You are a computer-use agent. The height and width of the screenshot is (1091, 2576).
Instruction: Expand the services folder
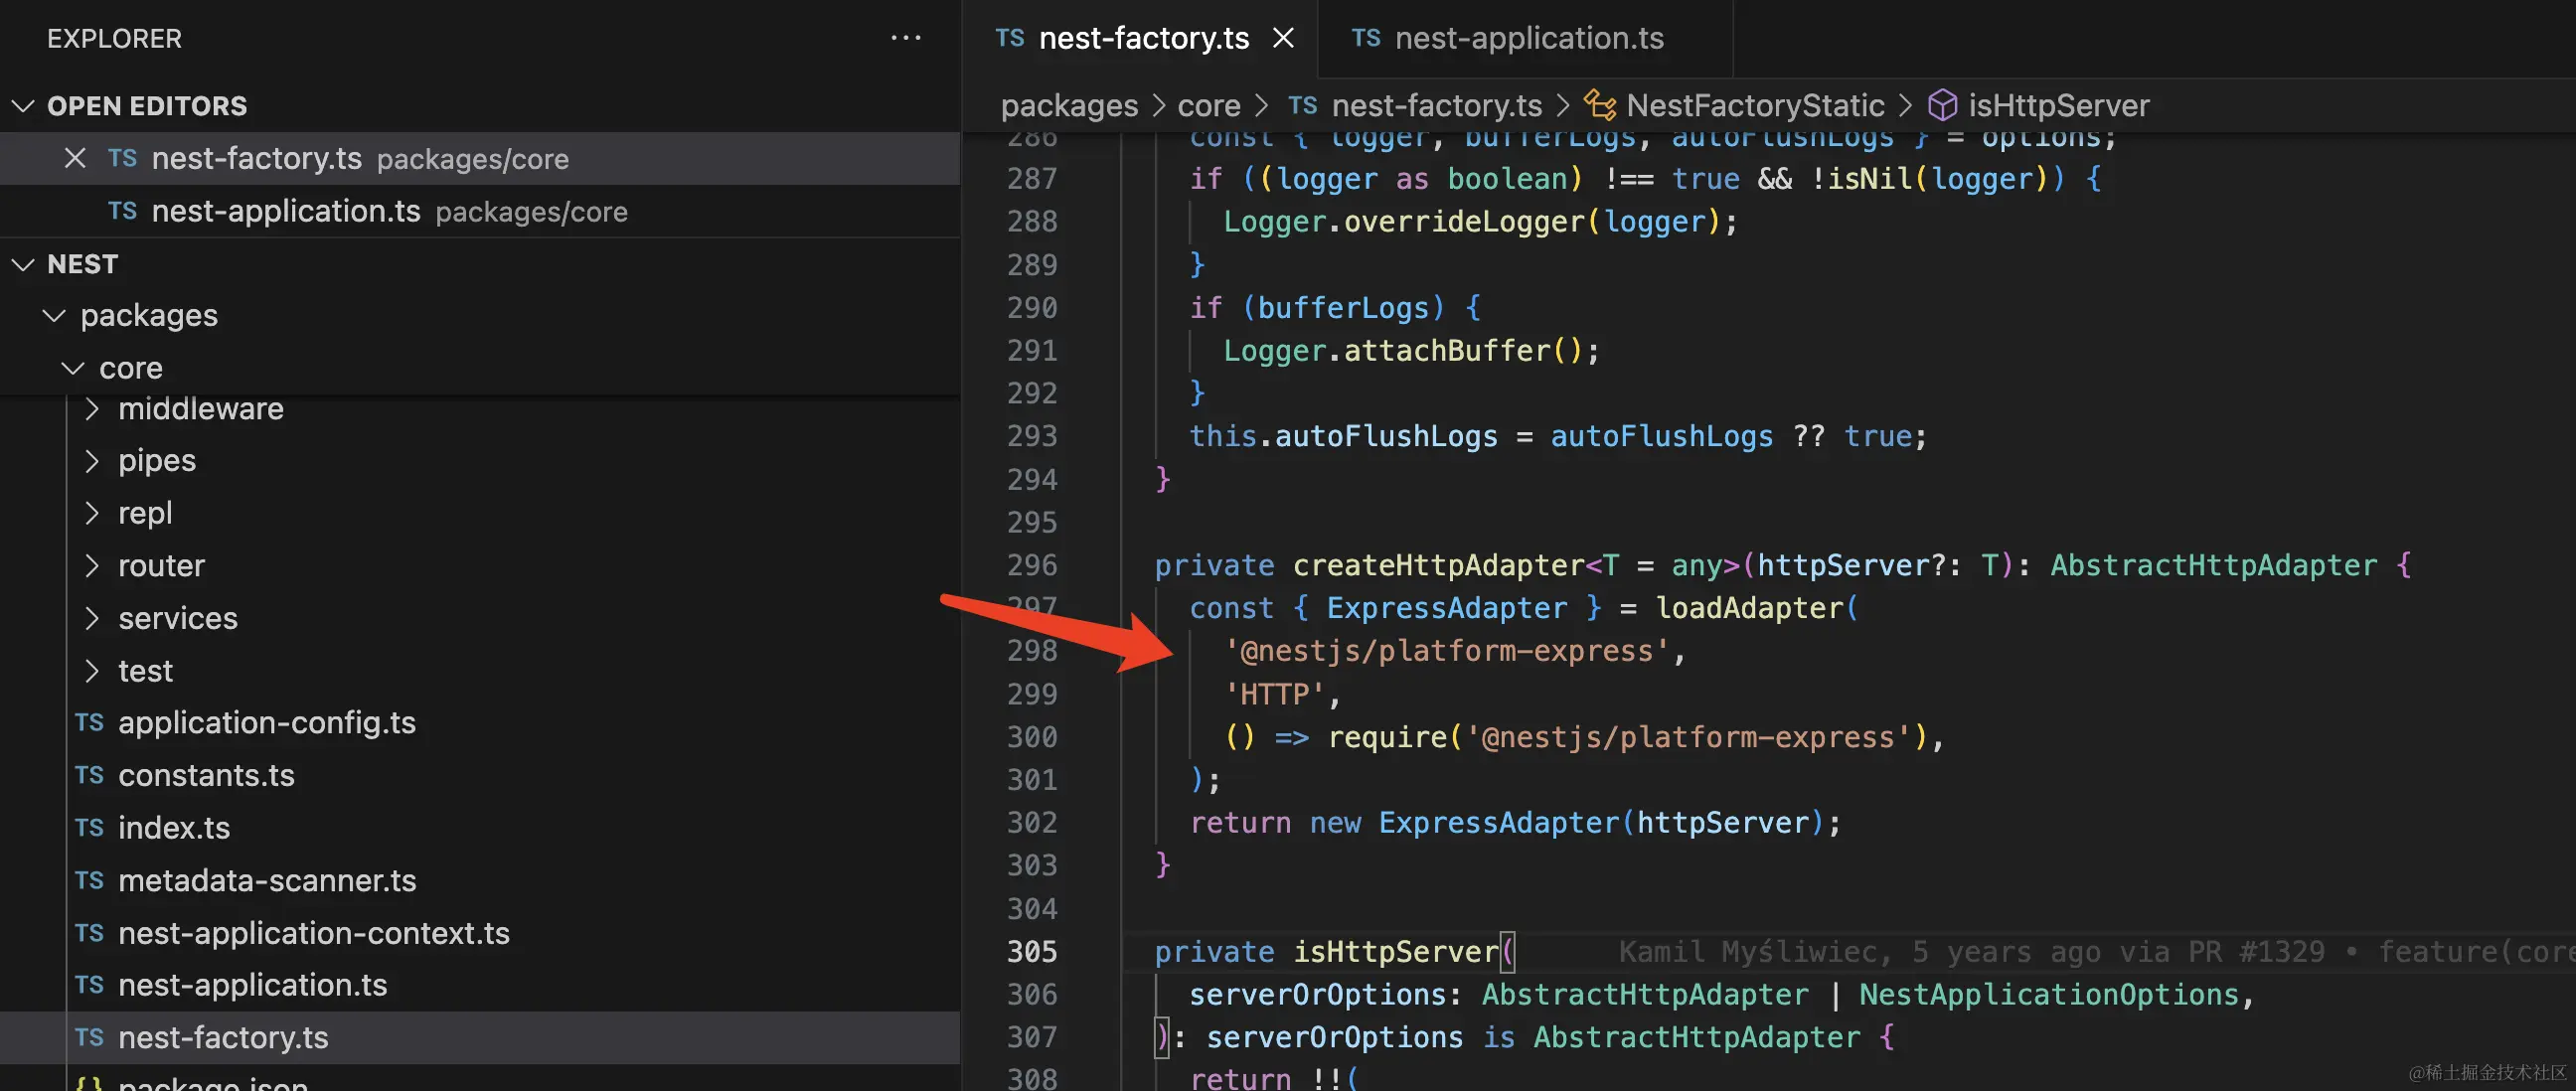point(92,618)
